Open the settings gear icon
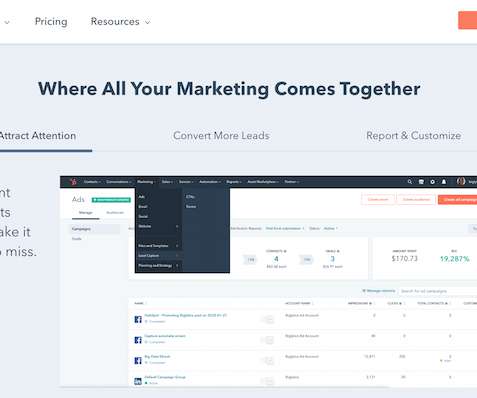 click(x=432, y=182)
